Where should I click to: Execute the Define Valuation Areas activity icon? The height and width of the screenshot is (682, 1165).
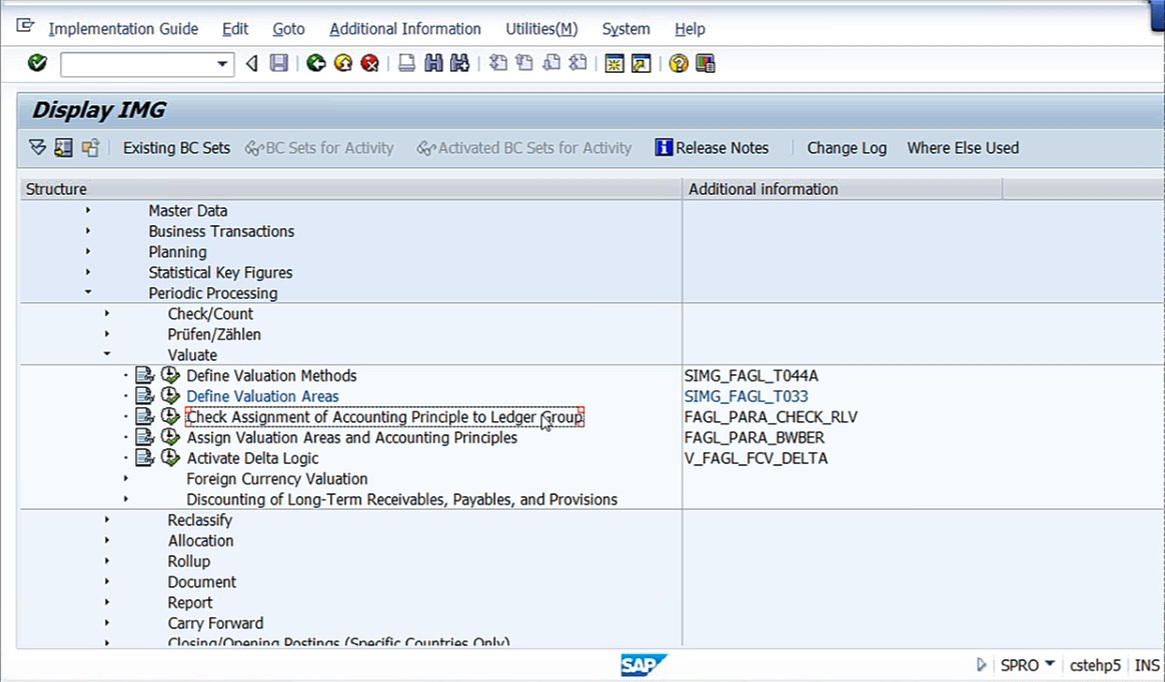click(x=170, y=396)
